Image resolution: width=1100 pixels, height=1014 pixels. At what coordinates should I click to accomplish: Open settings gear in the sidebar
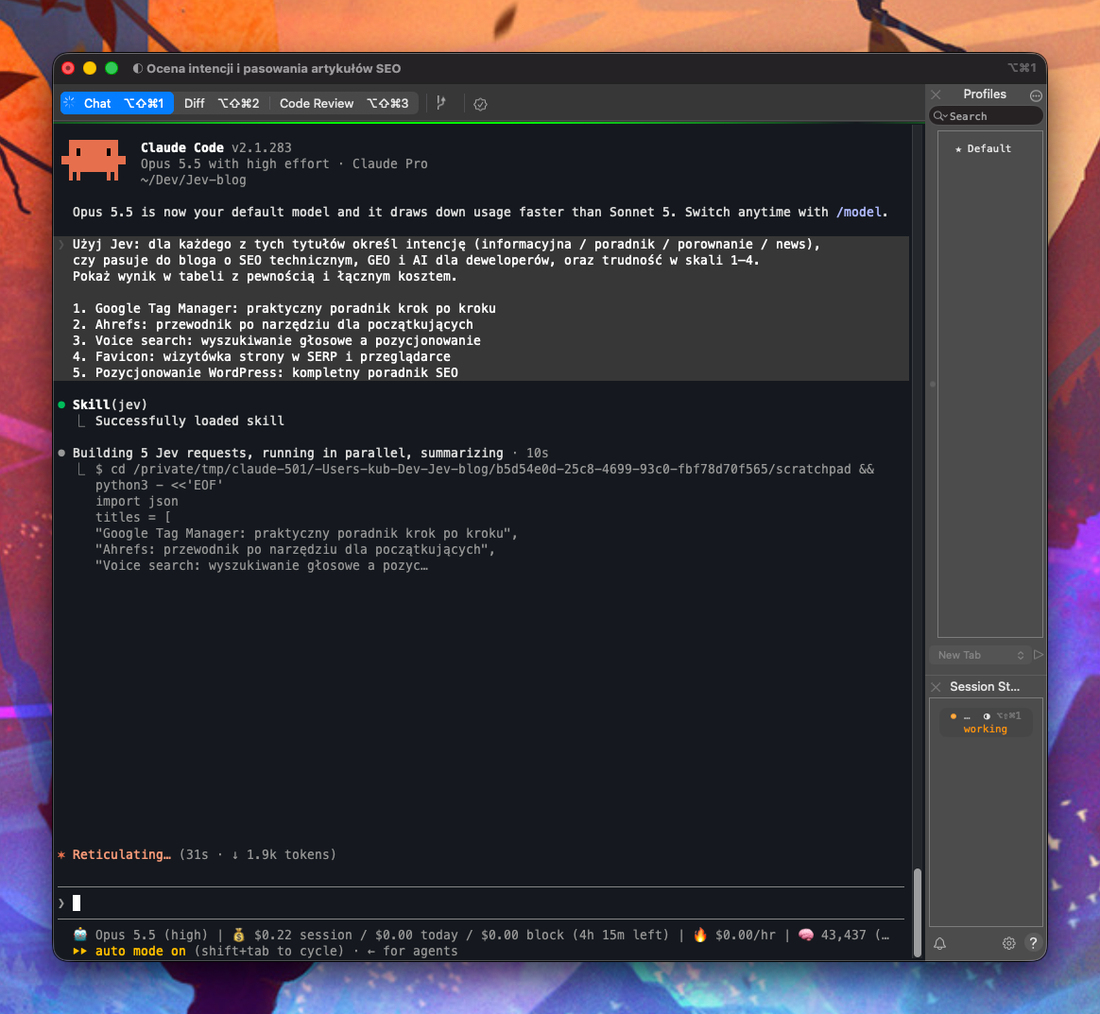(x=1009, y=943)
